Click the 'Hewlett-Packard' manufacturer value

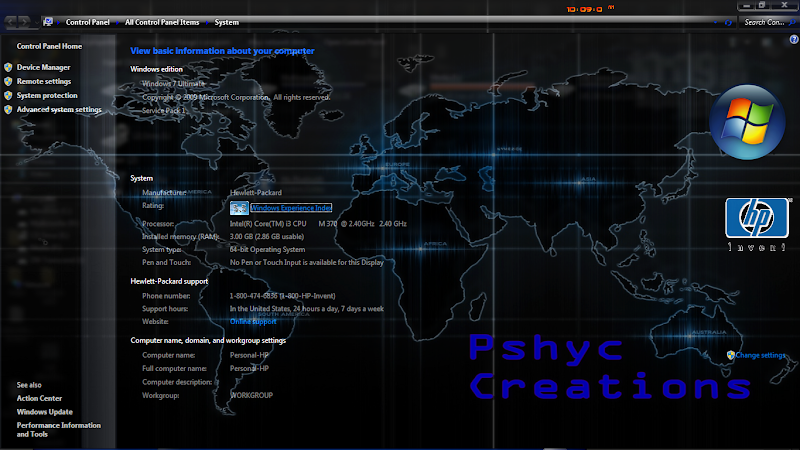(x=256, y=193)
